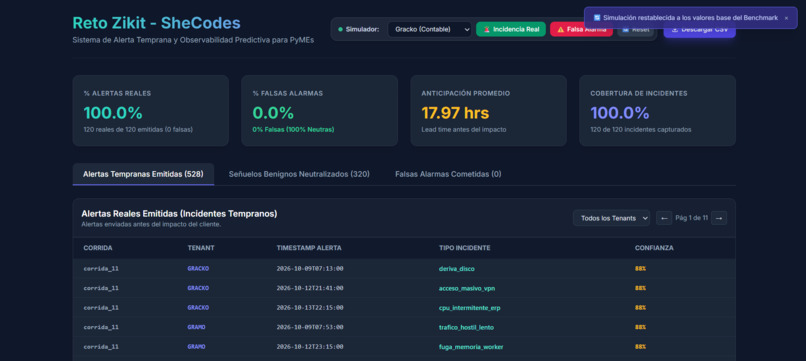Open the Todos los Tenants filter
Viewport: 806px width, 361px height.
coord(611,218)
